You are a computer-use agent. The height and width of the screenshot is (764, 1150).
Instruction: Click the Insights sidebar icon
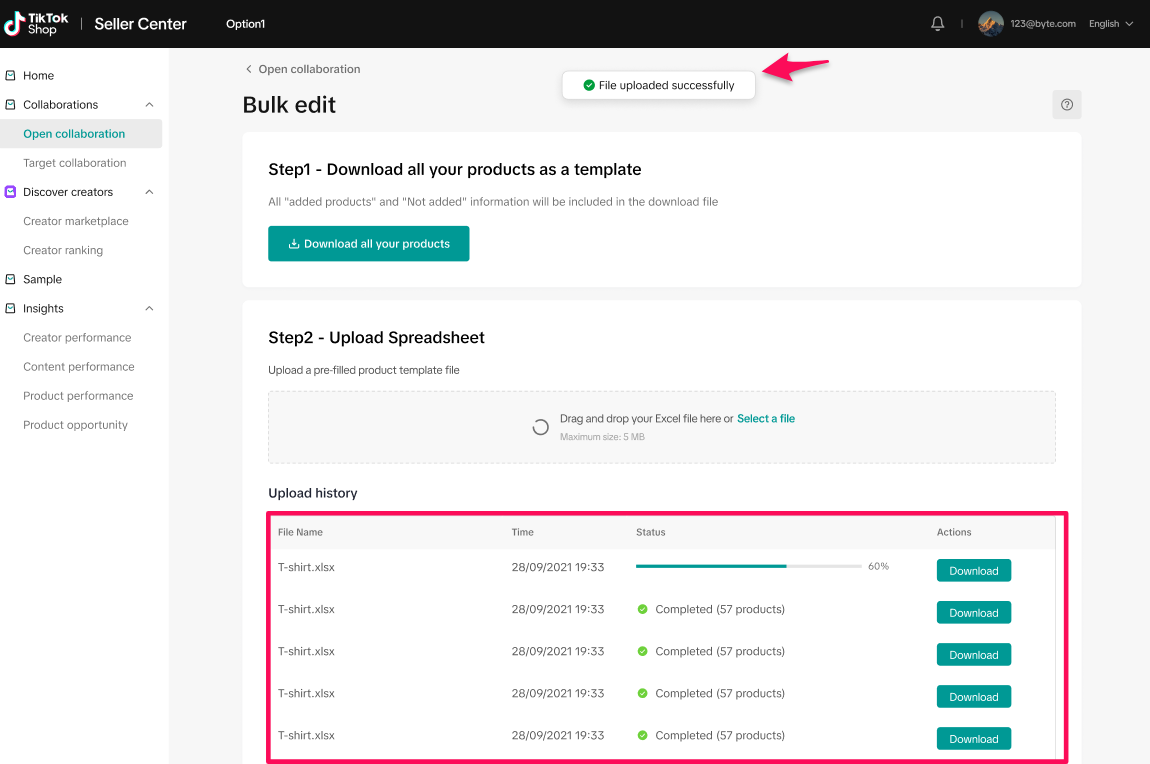pos(10,309)
